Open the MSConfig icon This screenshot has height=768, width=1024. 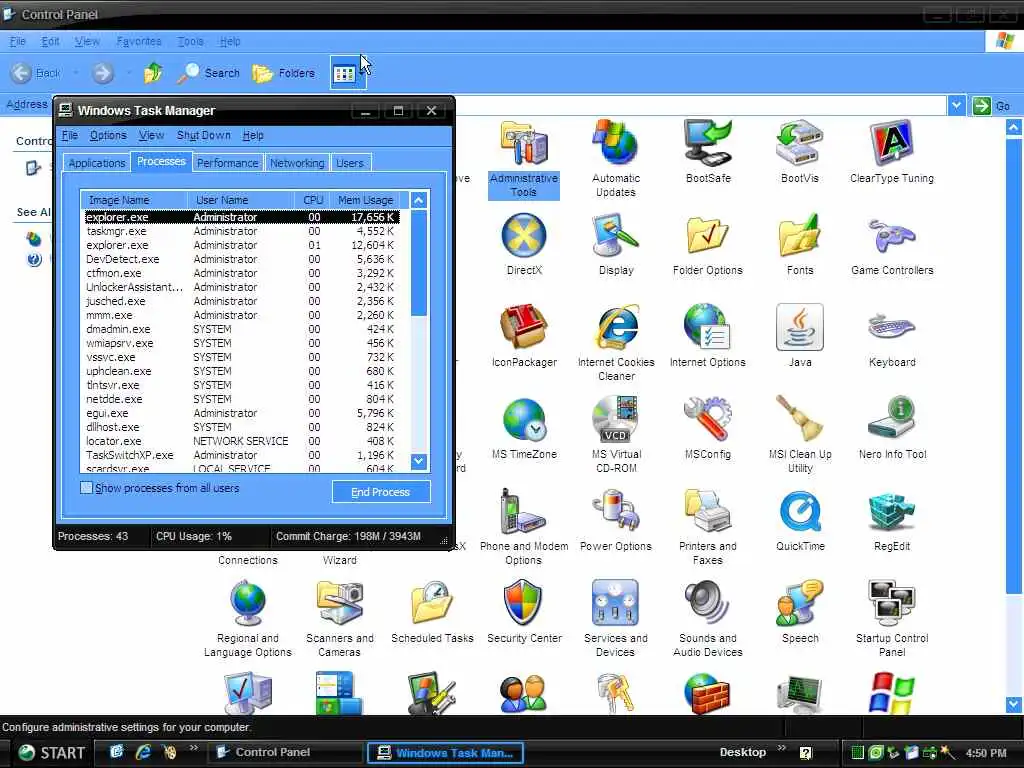(x=708, y=428)
